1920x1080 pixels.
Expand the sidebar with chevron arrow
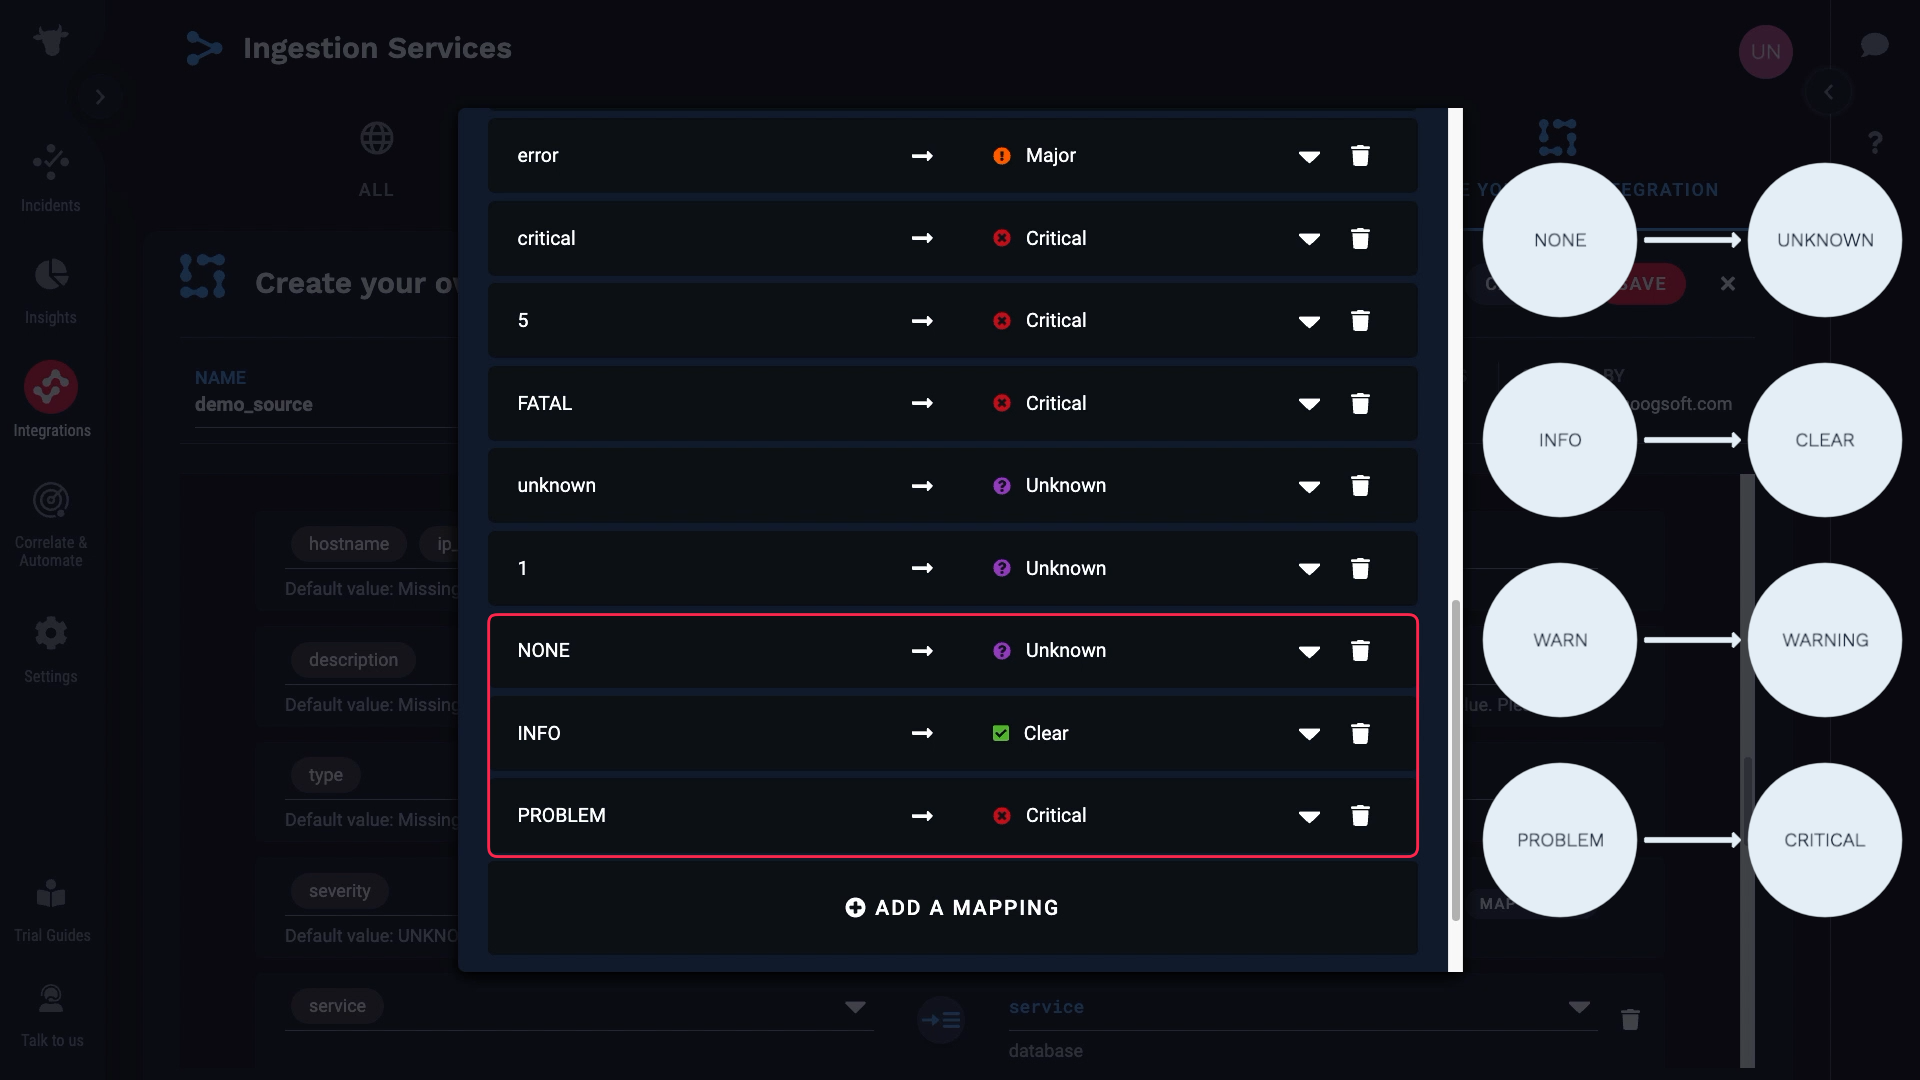(100, 97)
